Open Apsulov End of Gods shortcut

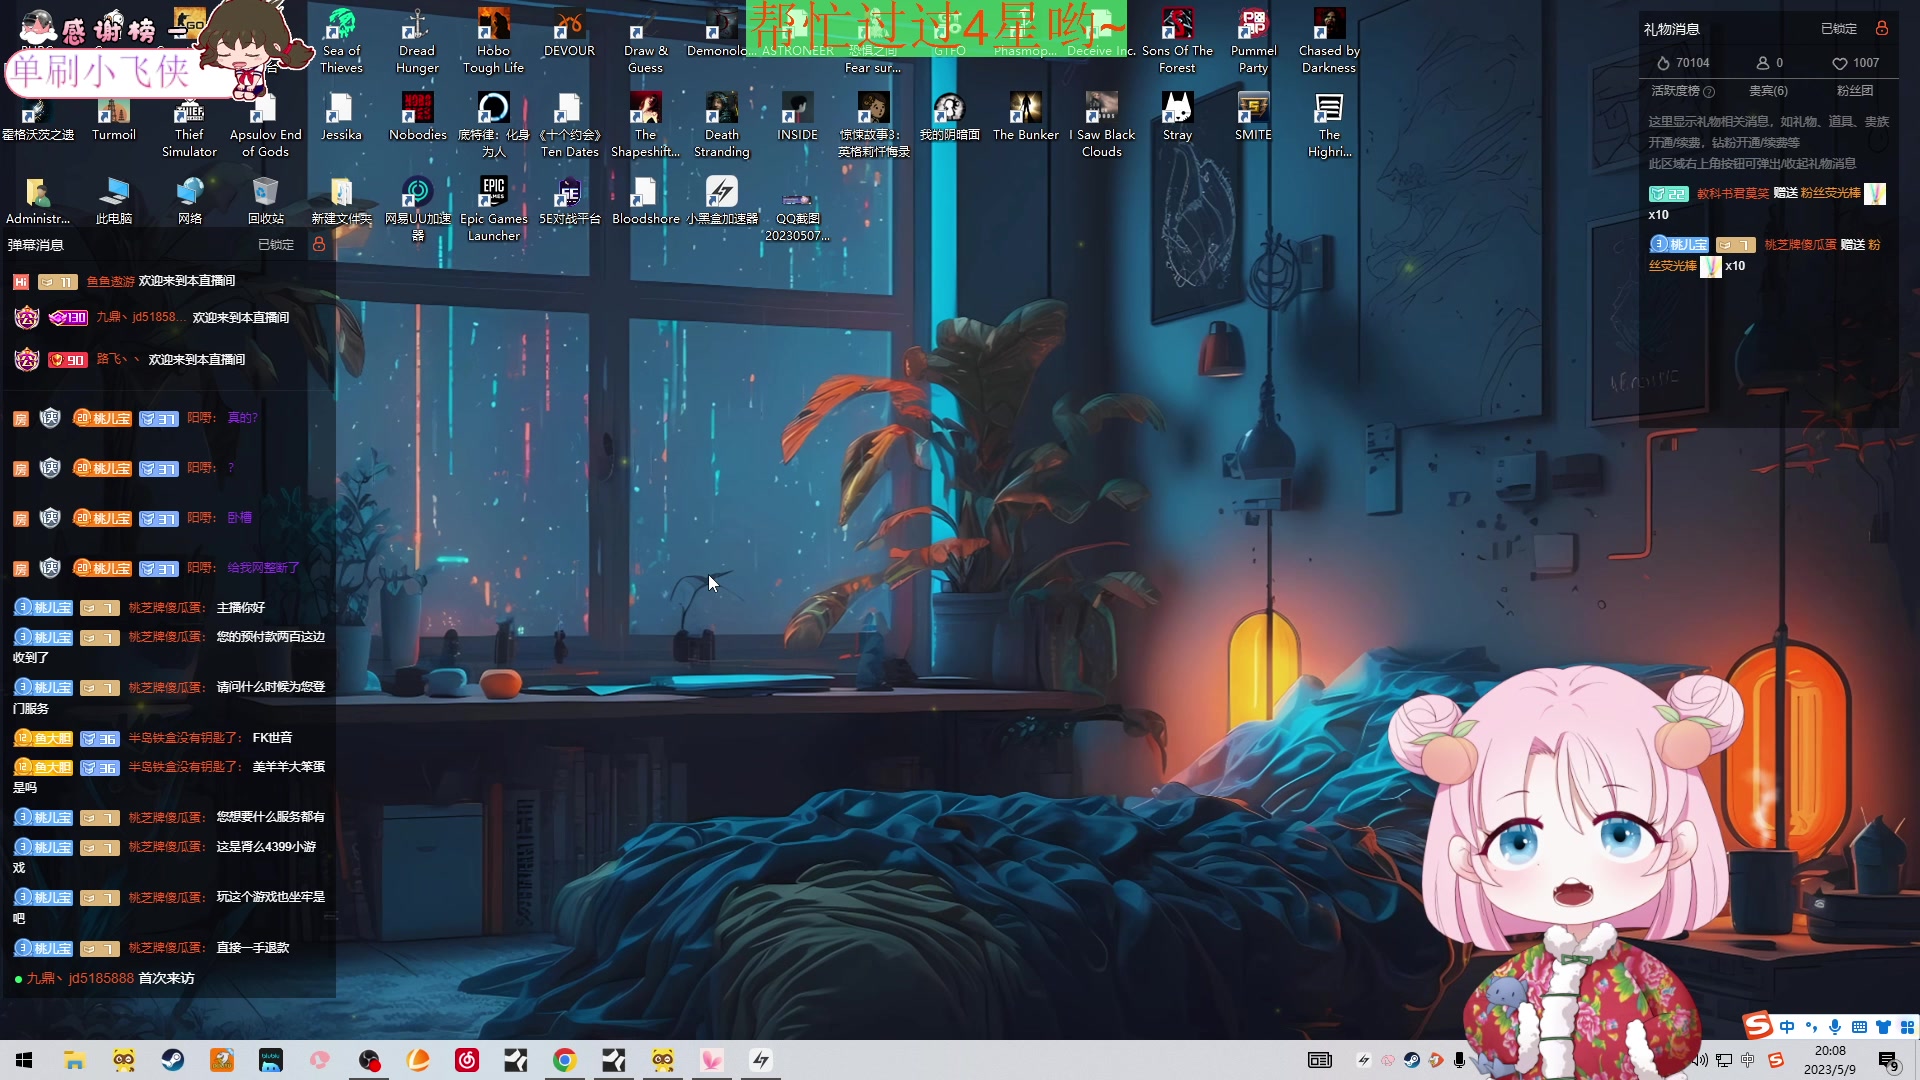265,125
